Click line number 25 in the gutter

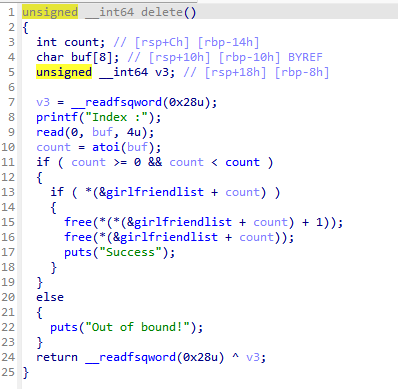pyautogui.click(x=8, y=372)
